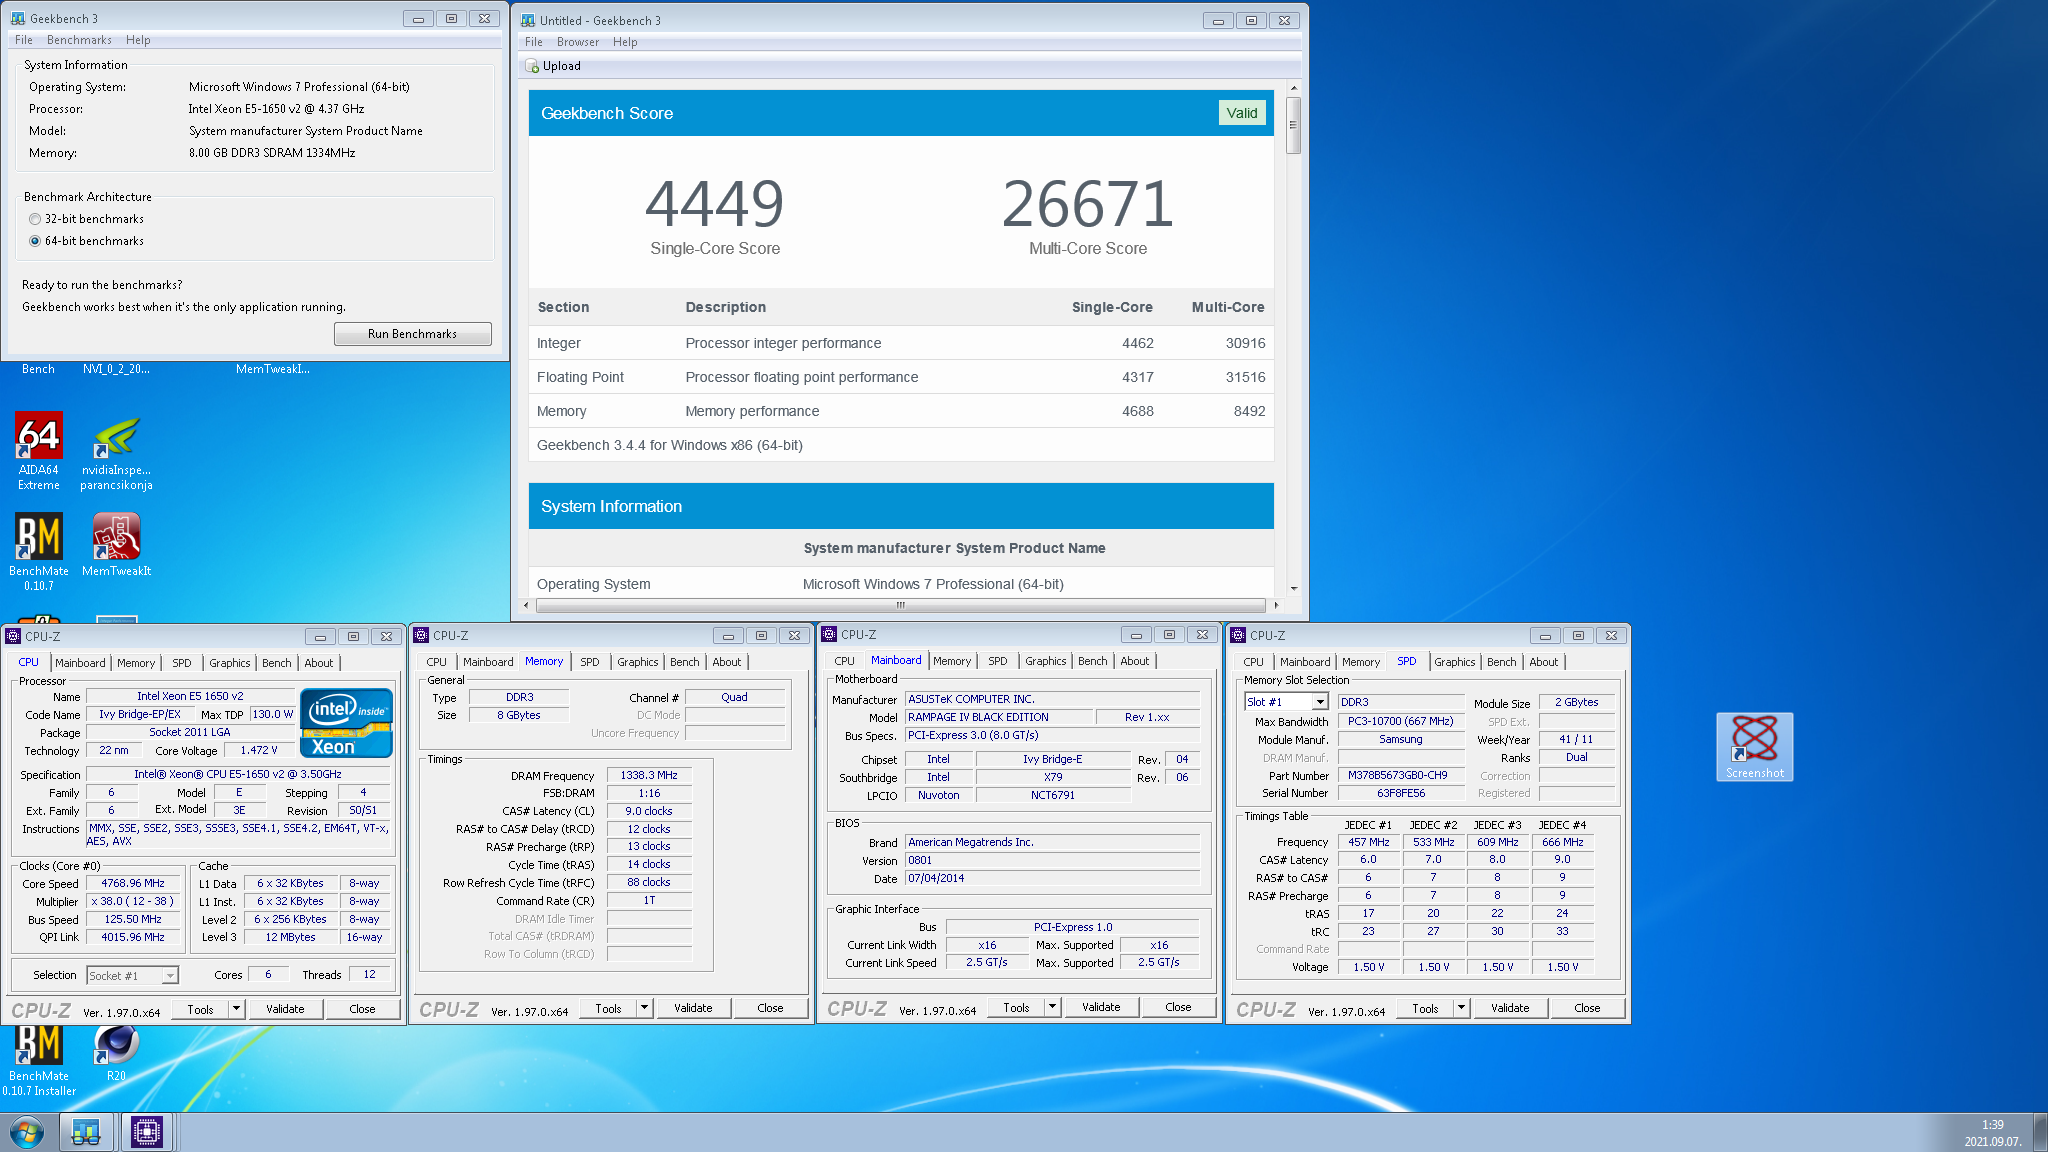
Task: Switch to Graphics tab in Mainboard CPU-Z window
Action: (x=1046, y=661)
